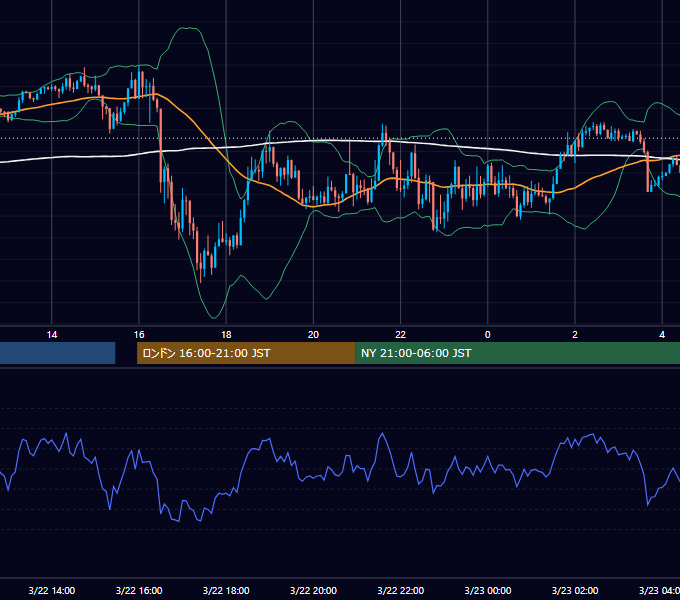680x600 pixels.
Task: Click the ロンドン 16:00-21:00 JST session bar
Action: pos(246,353)
